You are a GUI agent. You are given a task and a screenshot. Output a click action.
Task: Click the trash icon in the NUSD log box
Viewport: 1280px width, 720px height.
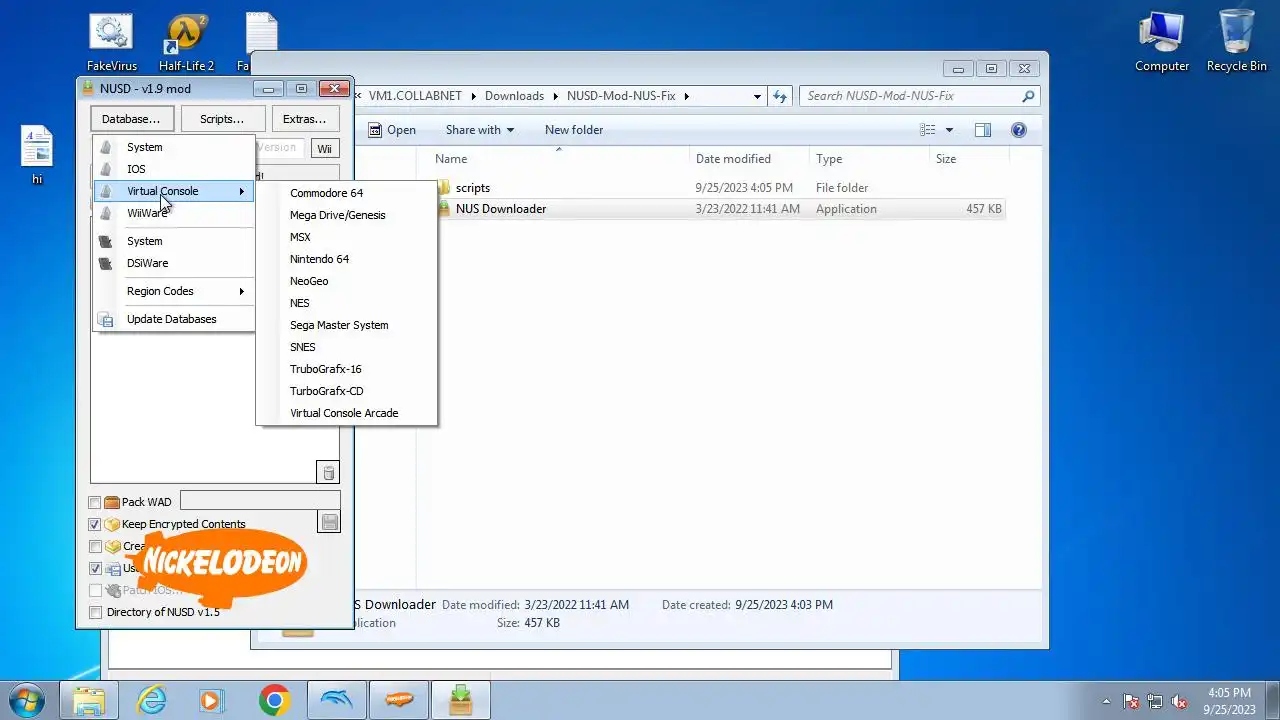click(x=328, y=472)
